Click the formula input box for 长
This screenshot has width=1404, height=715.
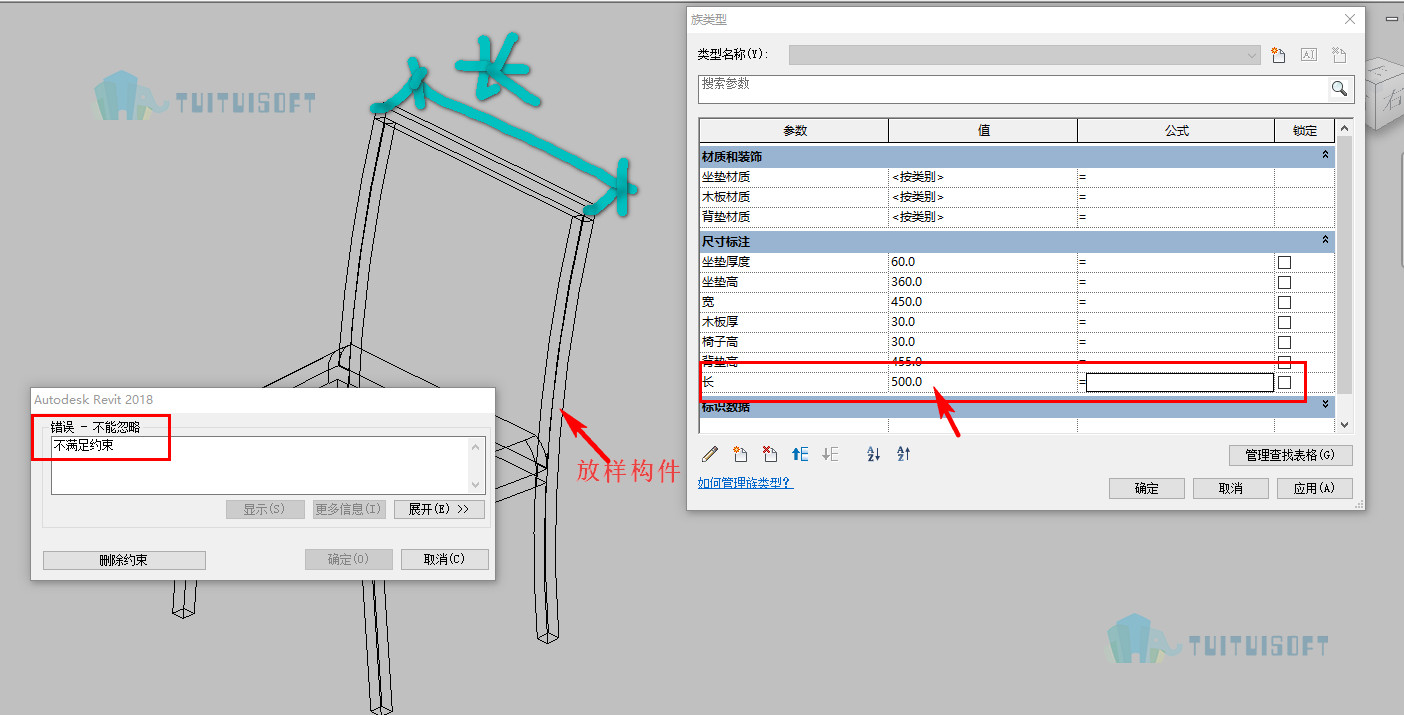1180,382
